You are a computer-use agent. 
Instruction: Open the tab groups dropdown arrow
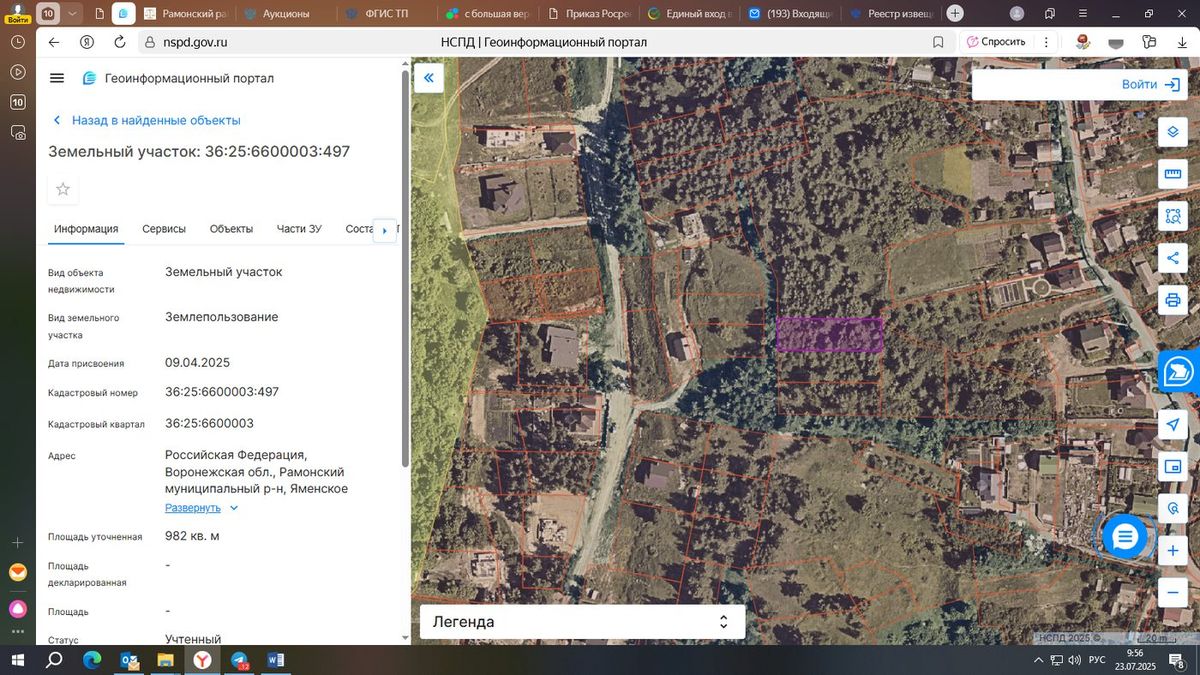73,14
